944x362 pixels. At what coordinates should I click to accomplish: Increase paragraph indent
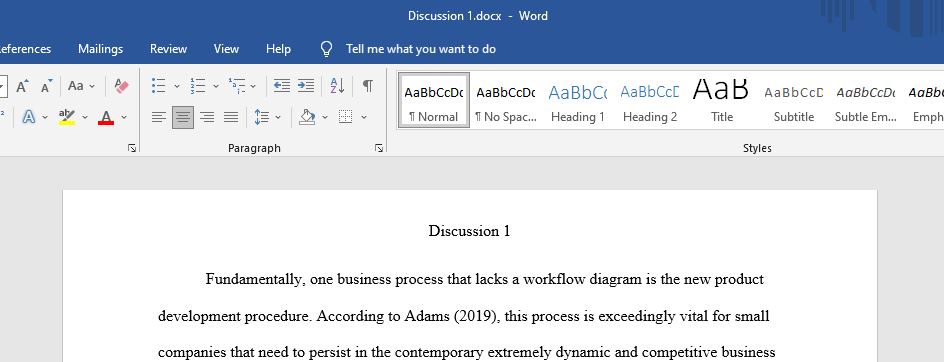(x=306, y=86)
